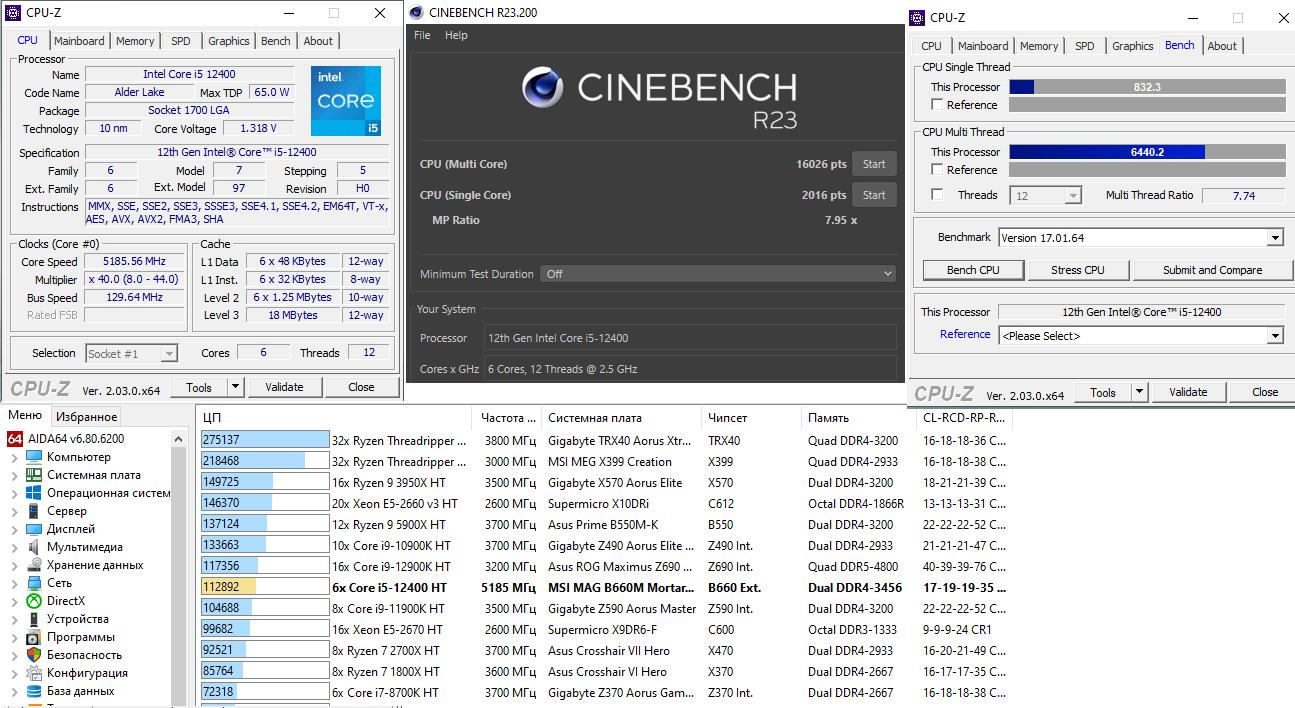Viewport: 1295px width, 708px height.
Task: Enable Reference checkbox under CPU Multi Thread
Action: (x=937, y=170)
